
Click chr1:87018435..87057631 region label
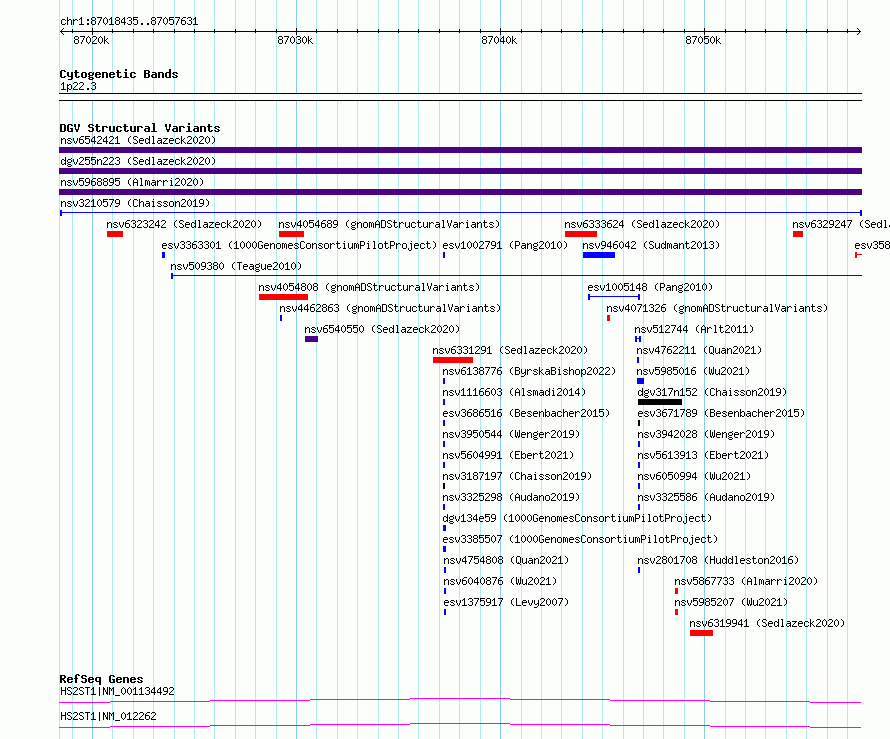129,22
